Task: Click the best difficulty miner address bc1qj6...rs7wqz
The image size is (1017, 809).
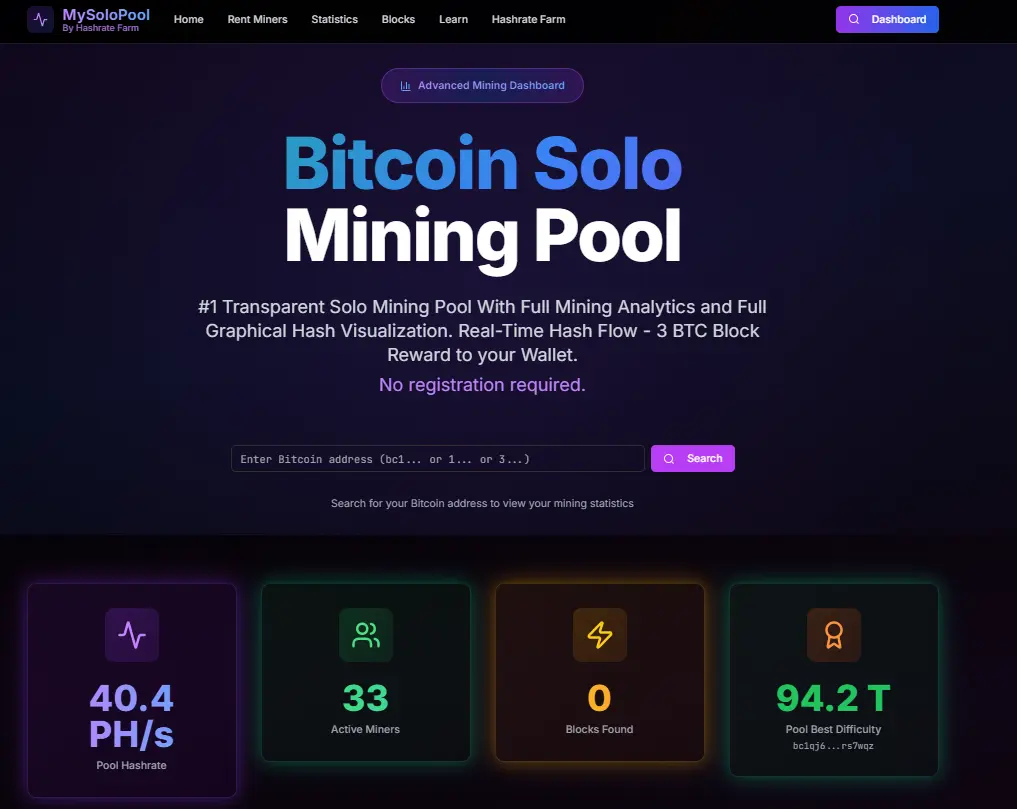Action: point(834,746)
